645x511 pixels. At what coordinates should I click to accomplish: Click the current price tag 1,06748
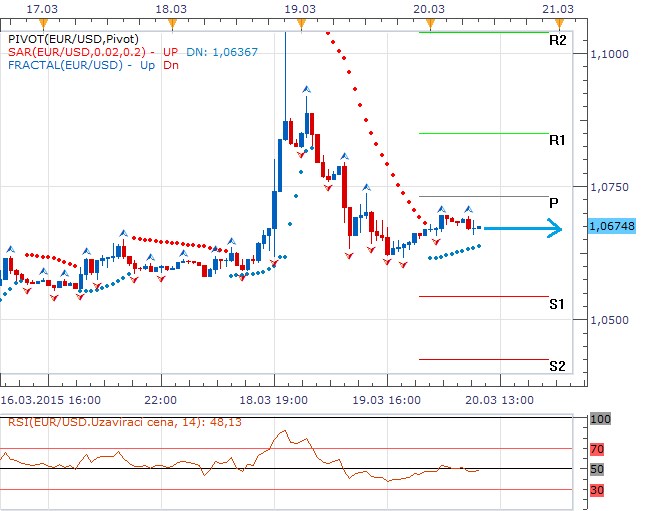pos(615,227)
